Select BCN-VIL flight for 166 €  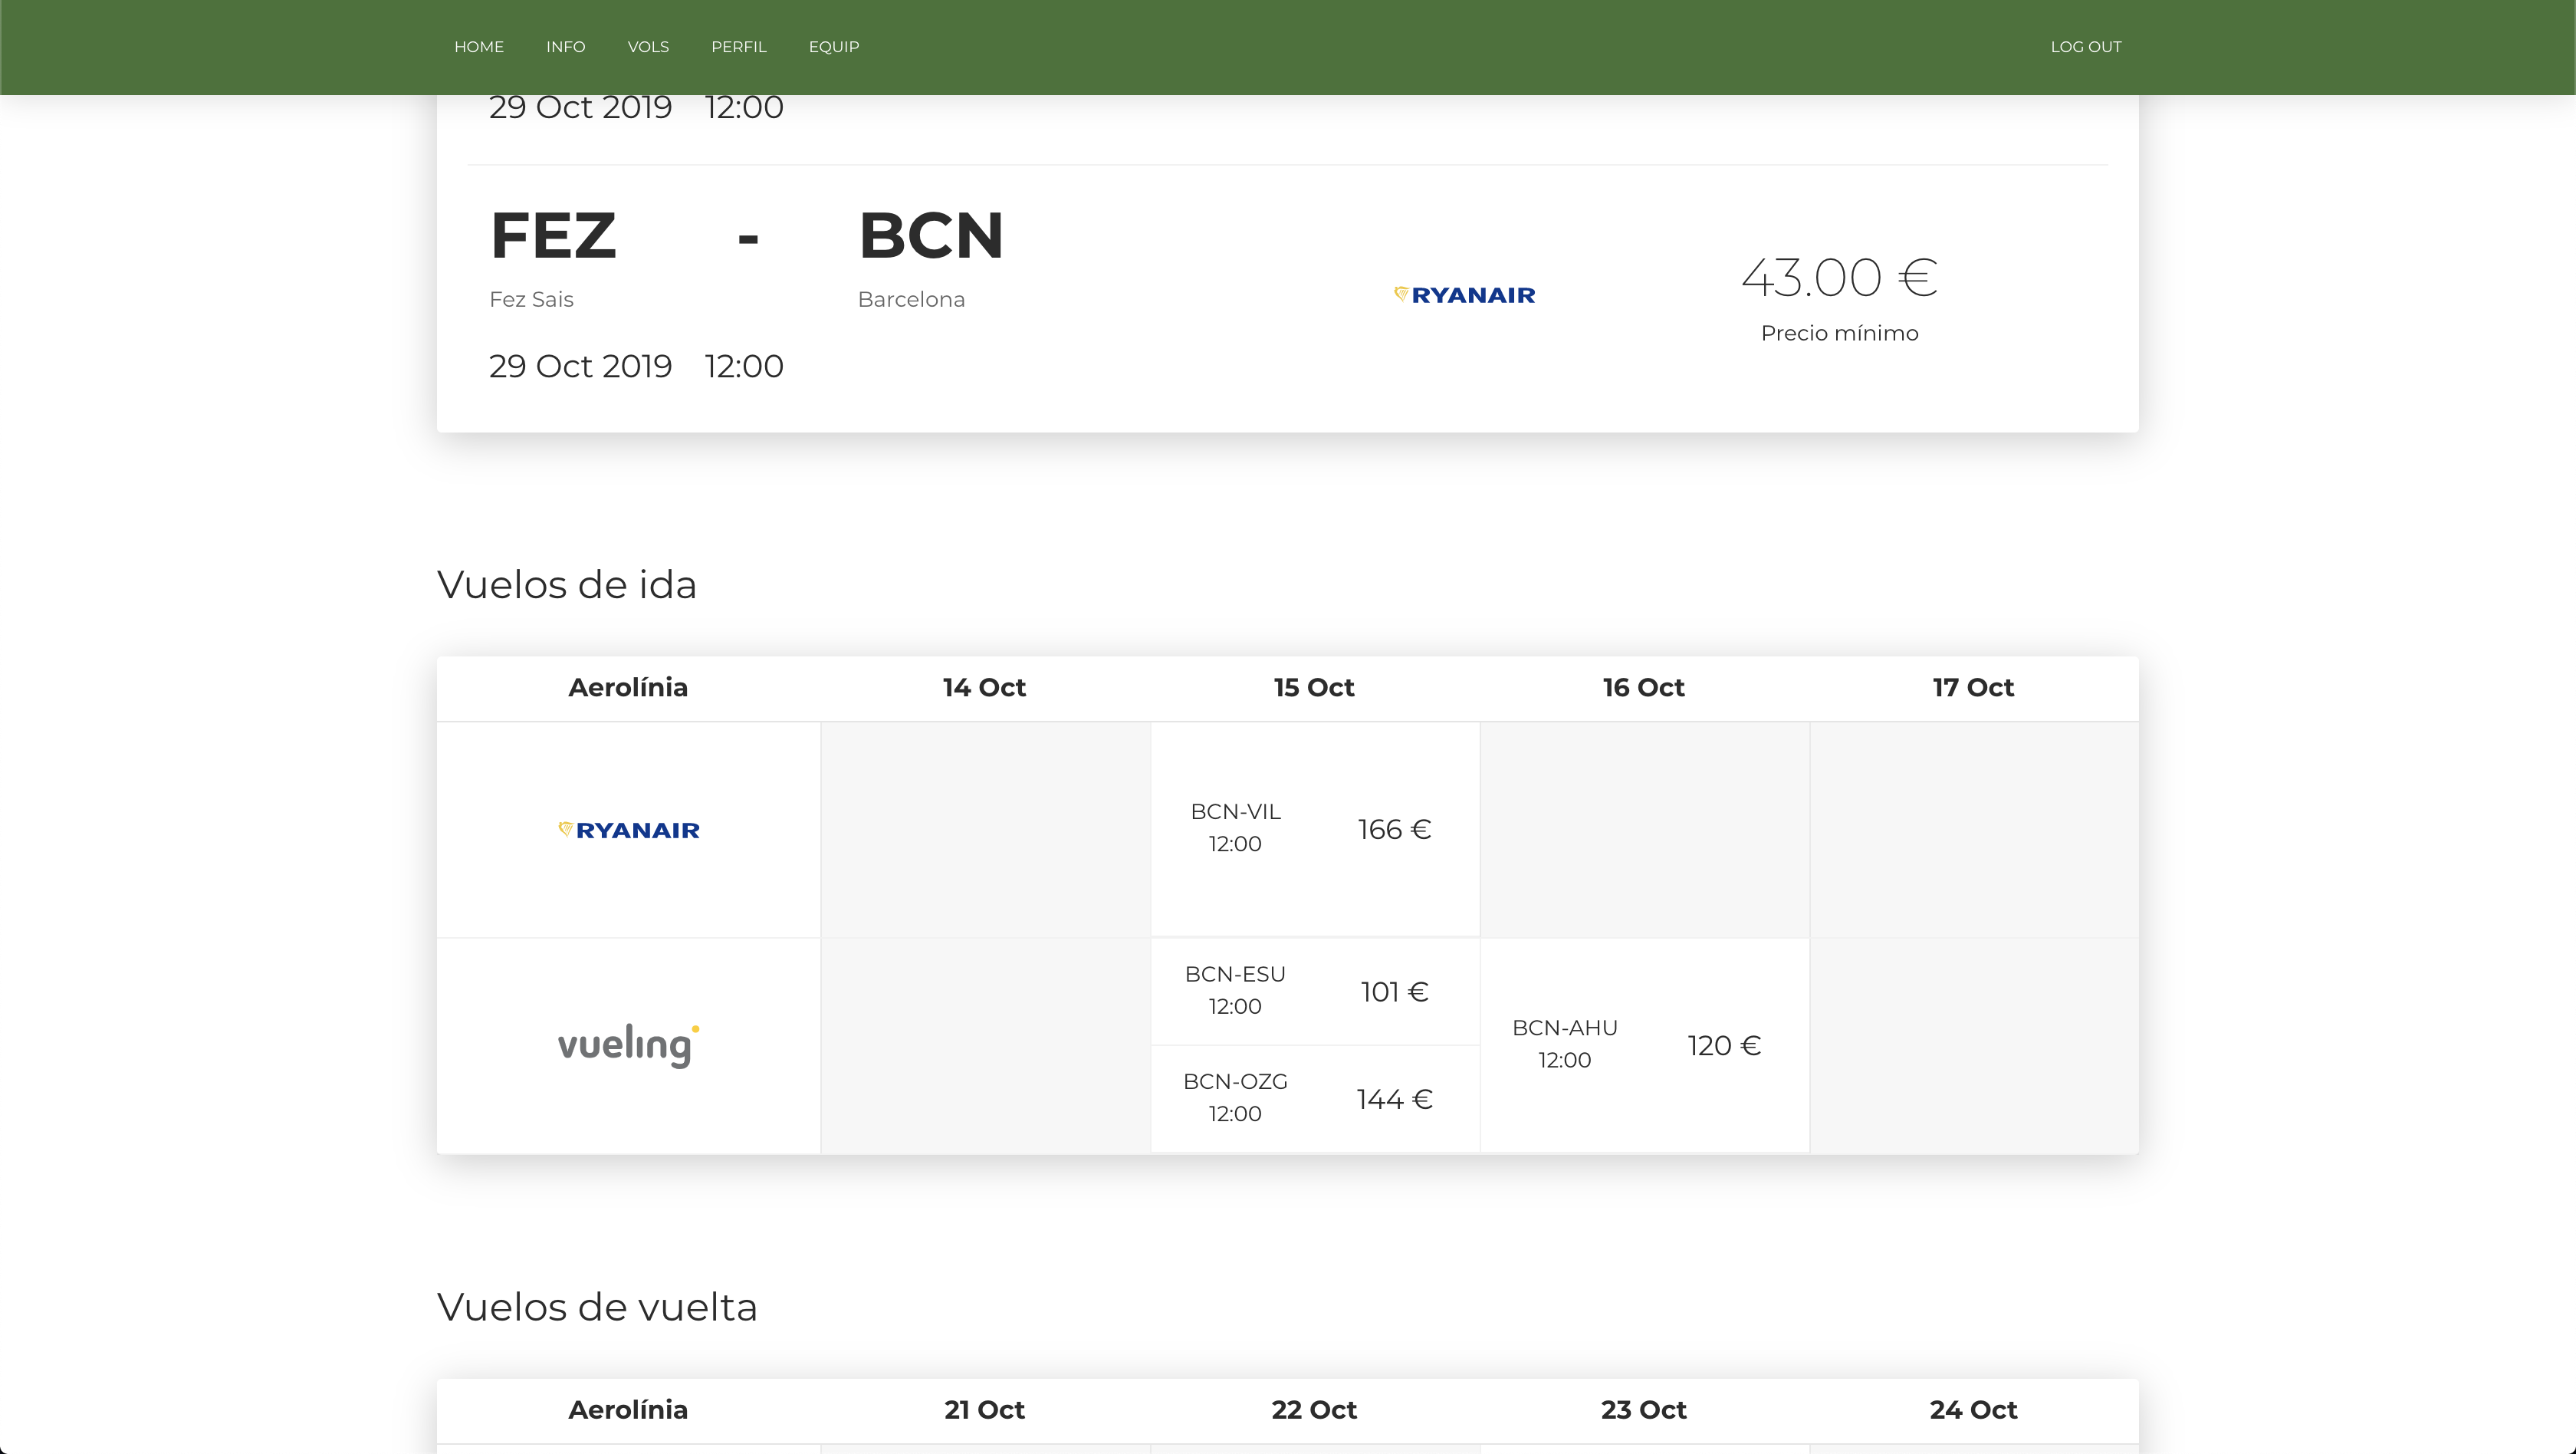1314,829
